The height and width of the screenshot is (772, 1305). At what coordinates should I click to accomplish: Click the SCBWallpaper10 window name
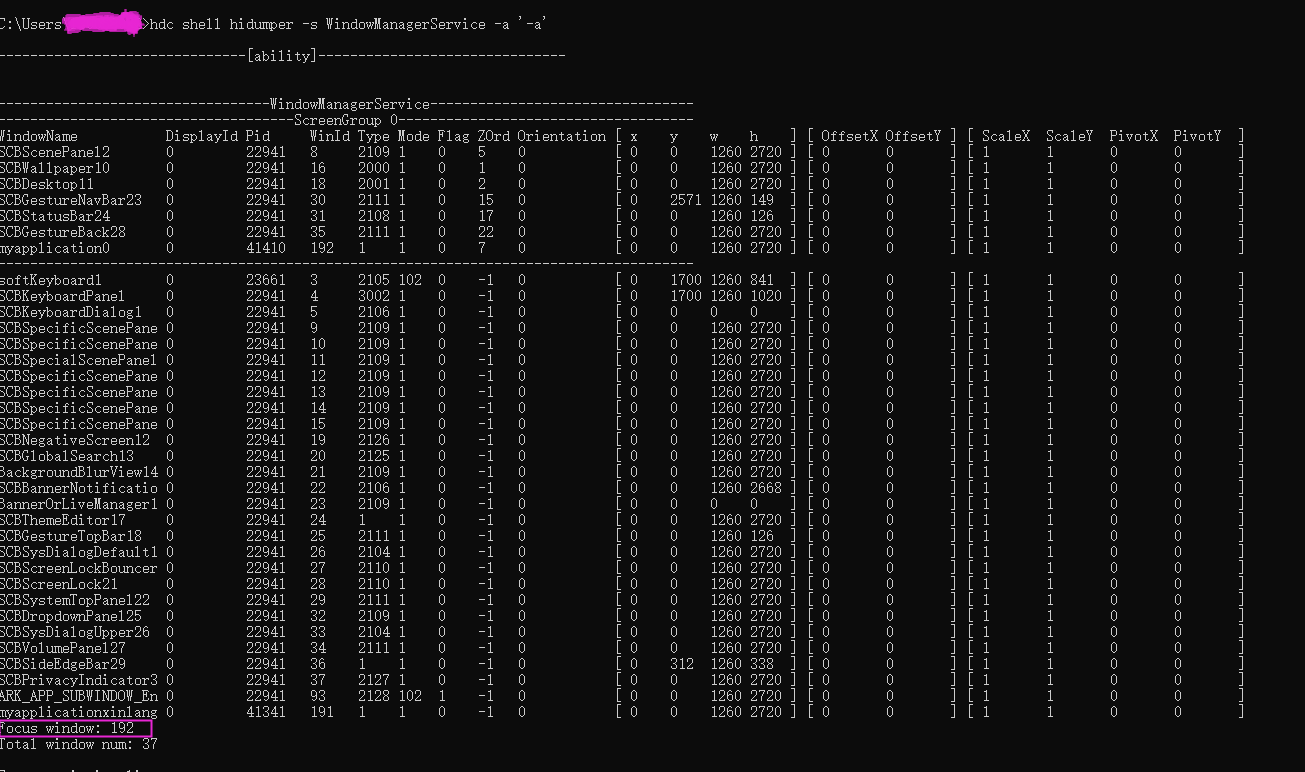pyautogui.click(x=55, y=168)
